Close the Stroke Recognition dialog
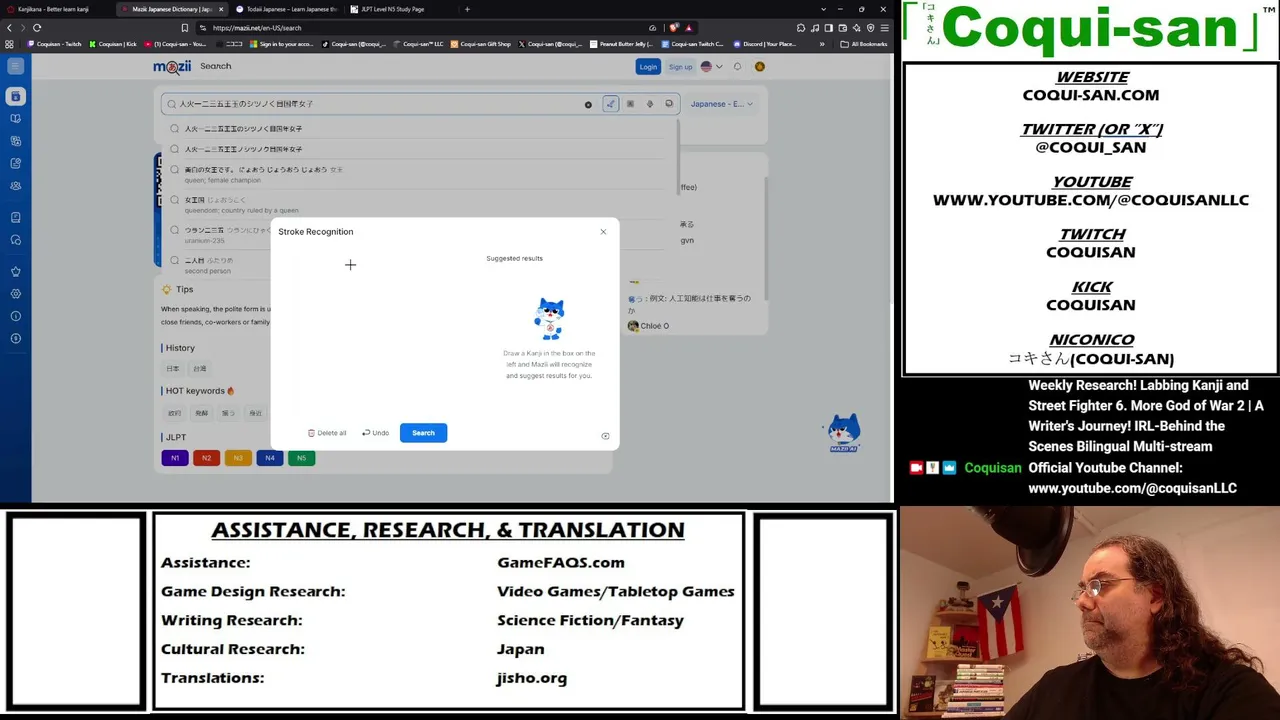 coord(603,232)
